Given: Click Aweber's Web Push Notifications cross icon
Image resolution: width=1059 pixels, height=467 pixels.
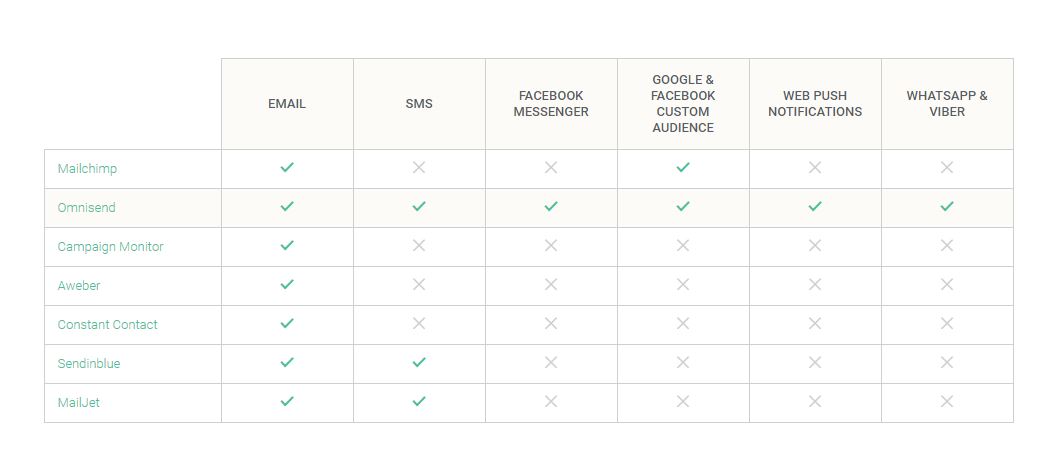Looking at the screenshot, I should pyautogui.click(x=815, y=285).
